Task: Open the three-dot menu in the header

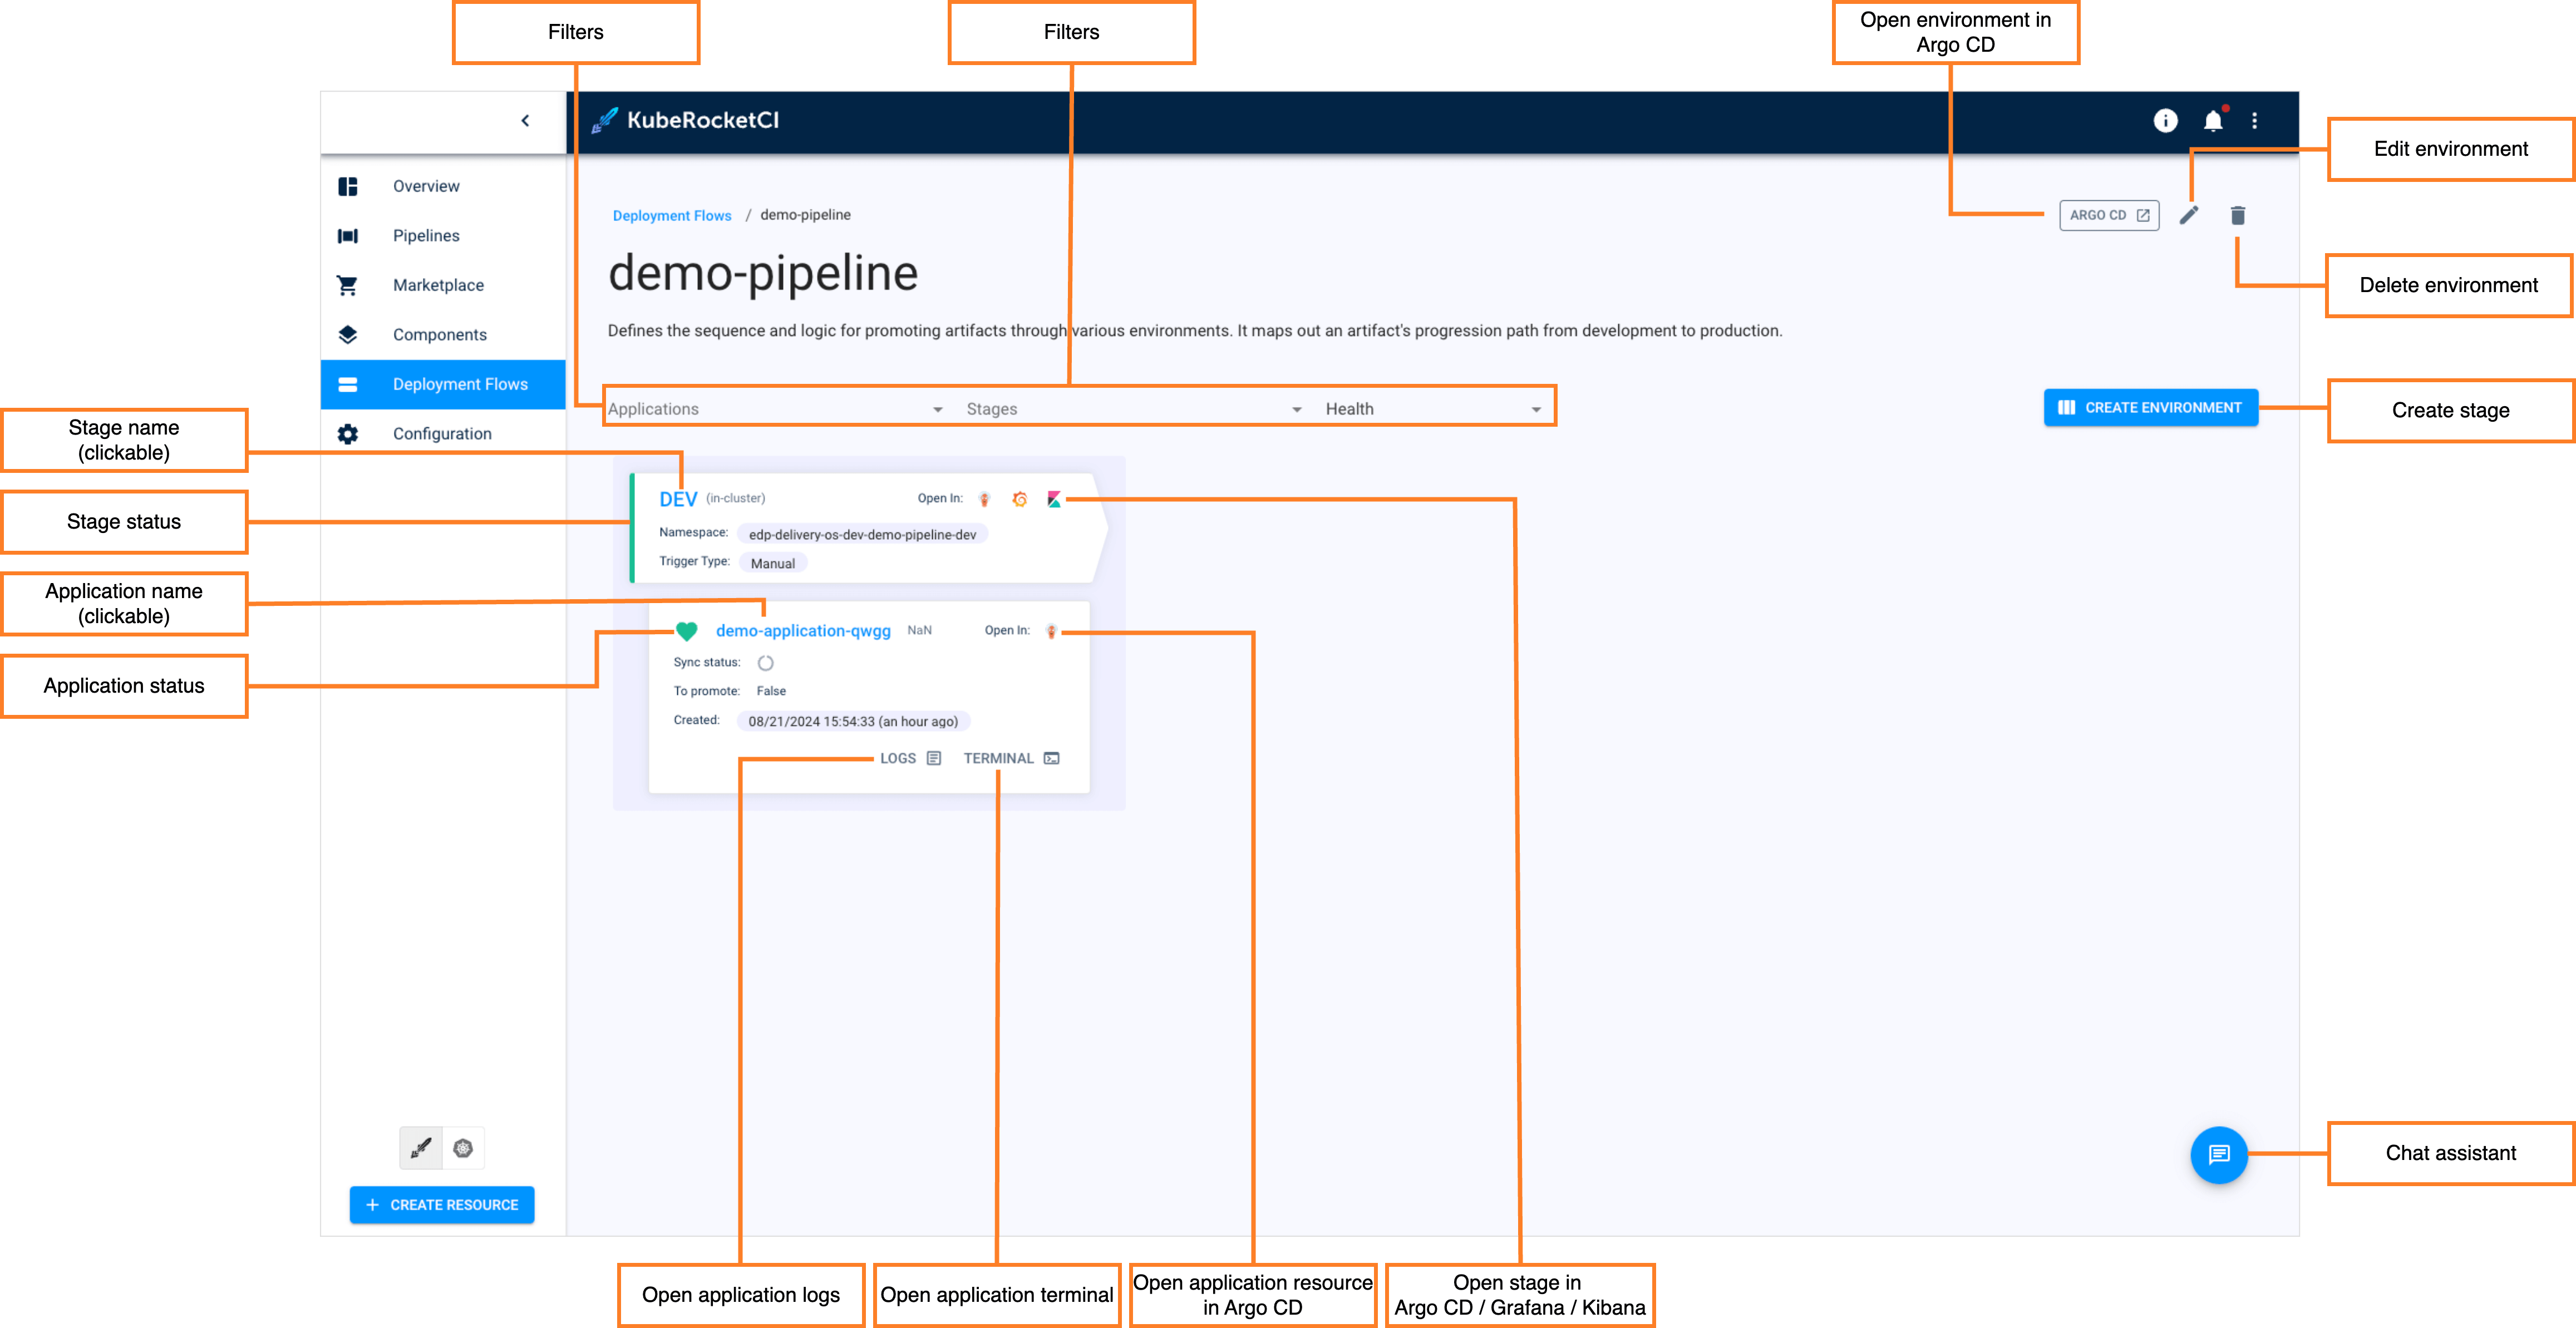Action: tap(2255, 120)
